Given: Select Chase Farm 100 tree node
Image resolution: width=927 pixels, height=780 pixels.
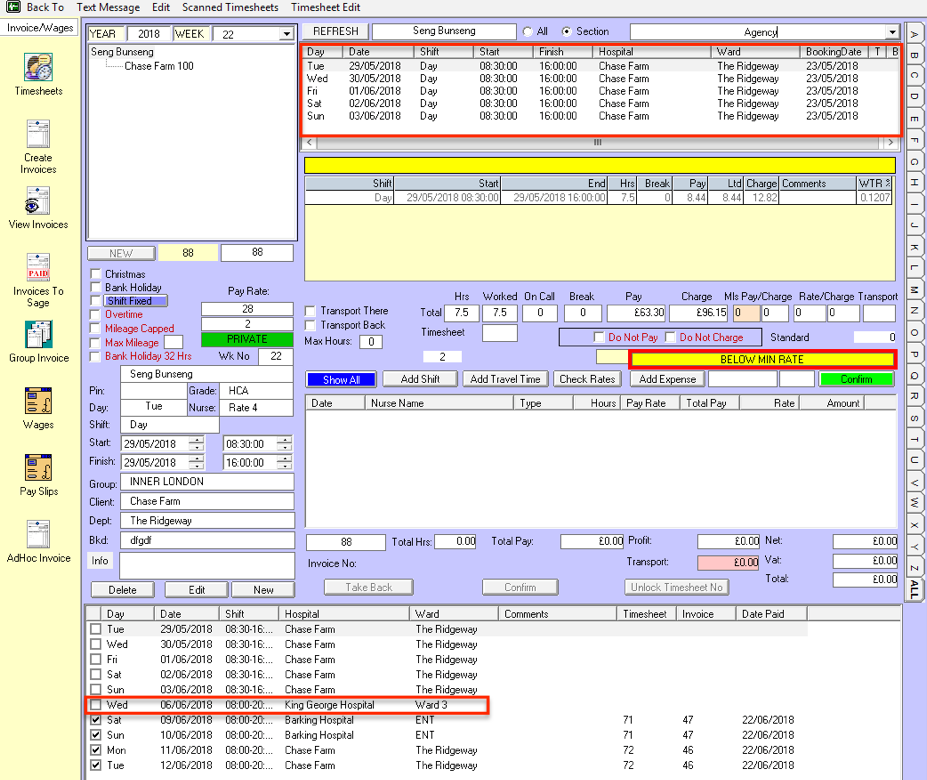Looking at the screenshot, I should [x=159, y=66].
